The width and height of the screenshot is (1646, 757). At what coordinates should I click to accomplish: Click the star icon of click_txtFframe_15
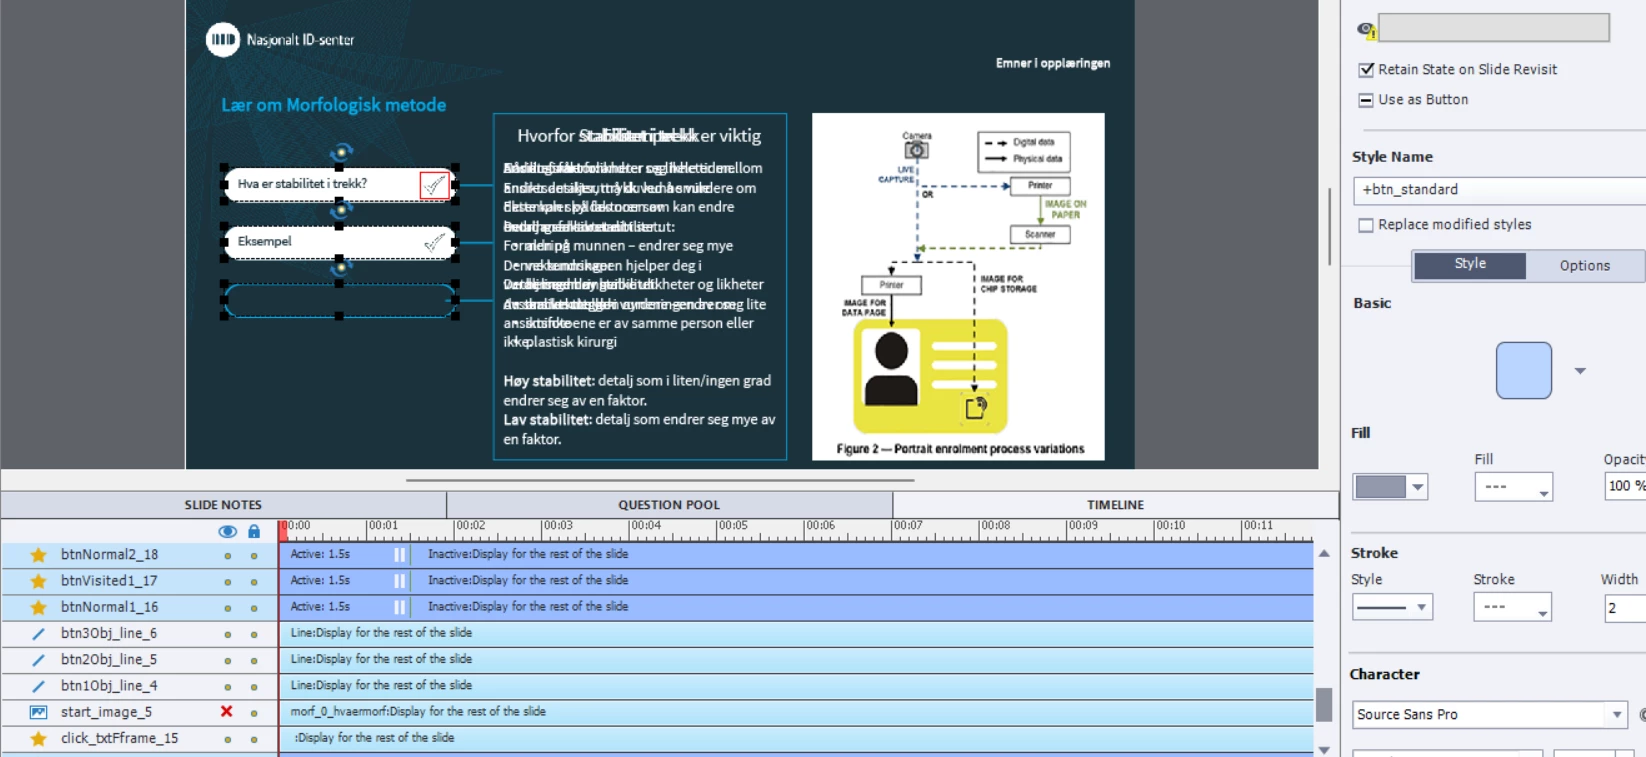pos(39,739)
